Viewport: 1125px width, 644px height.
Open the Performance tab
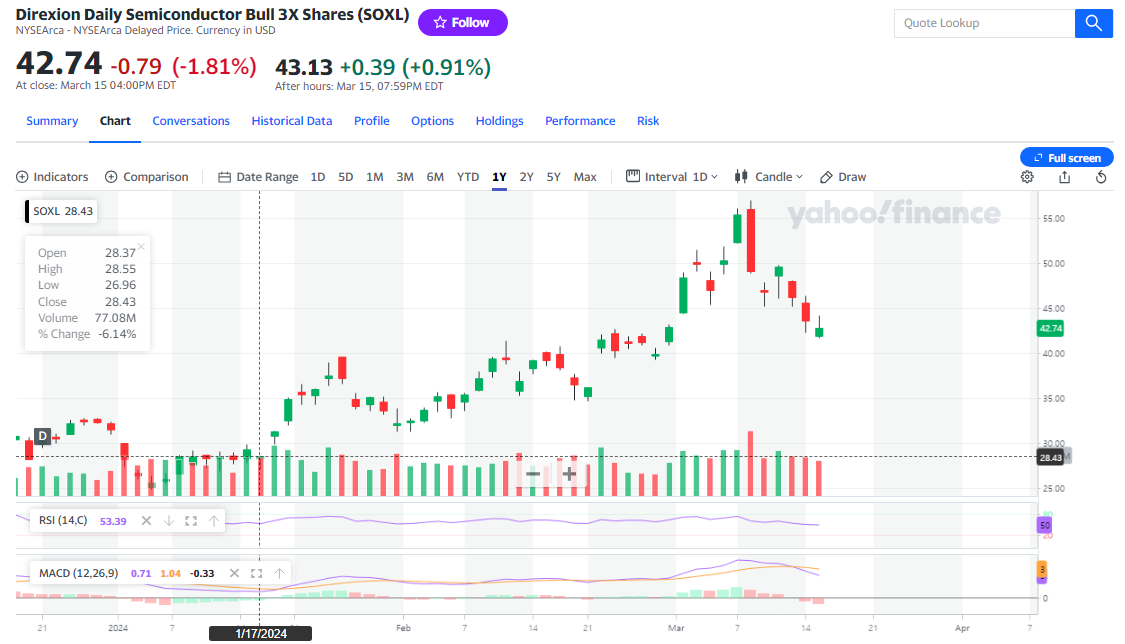click(x=580, y=121)
